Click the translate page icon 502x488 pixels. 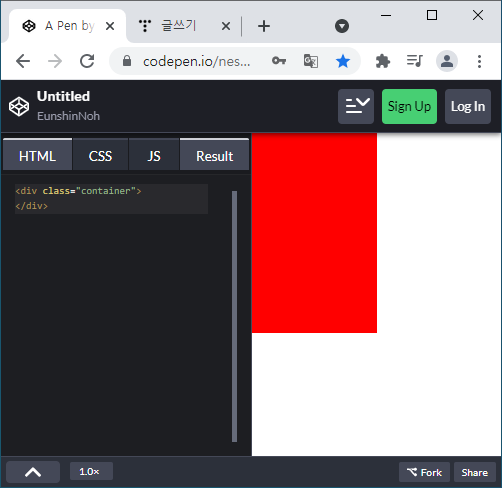tap(311, 61)
